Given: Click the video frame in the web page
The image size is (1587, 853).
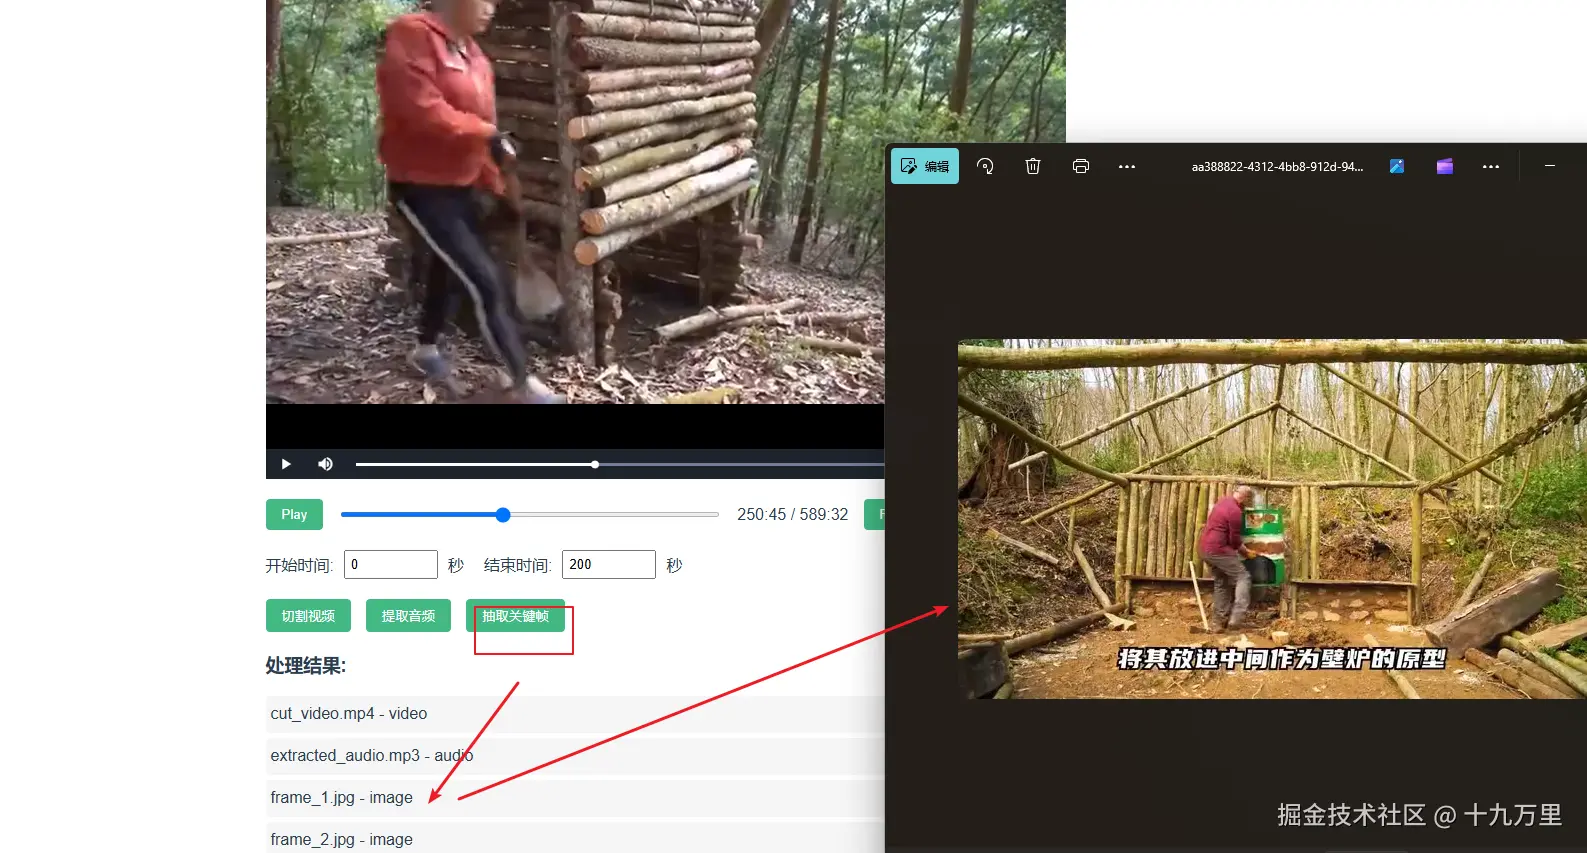Looking at the screenshot, I should point(575,202).
